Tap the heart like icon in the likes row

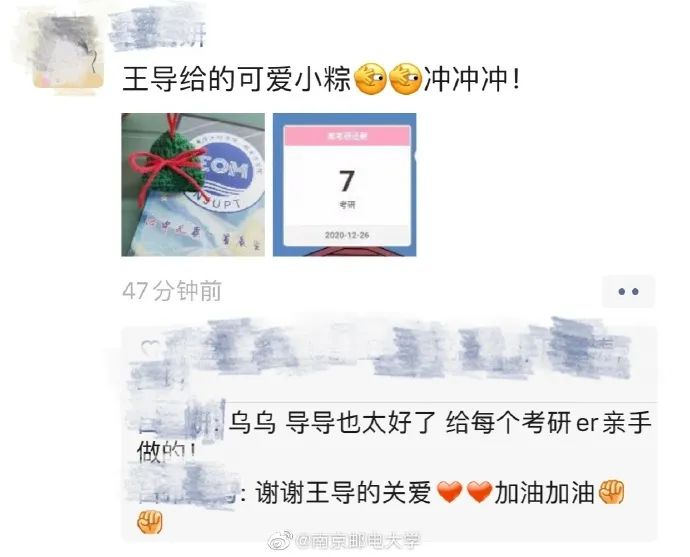pyautogui.click(x=149, y=348)
